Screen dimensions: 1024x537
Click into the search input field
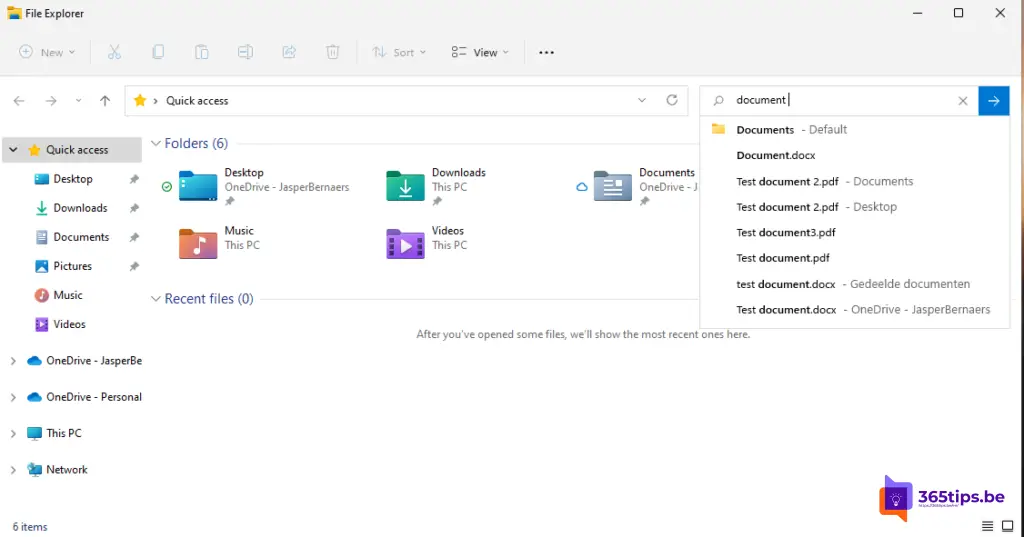click(840, 100)
